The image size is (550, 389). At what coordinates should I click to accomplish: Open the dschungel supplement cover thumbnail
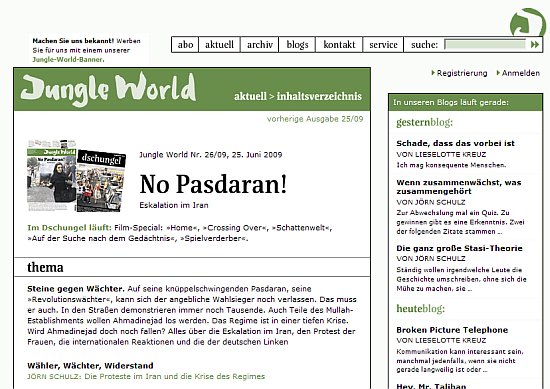pyautogui.click(x=101, y=181)
